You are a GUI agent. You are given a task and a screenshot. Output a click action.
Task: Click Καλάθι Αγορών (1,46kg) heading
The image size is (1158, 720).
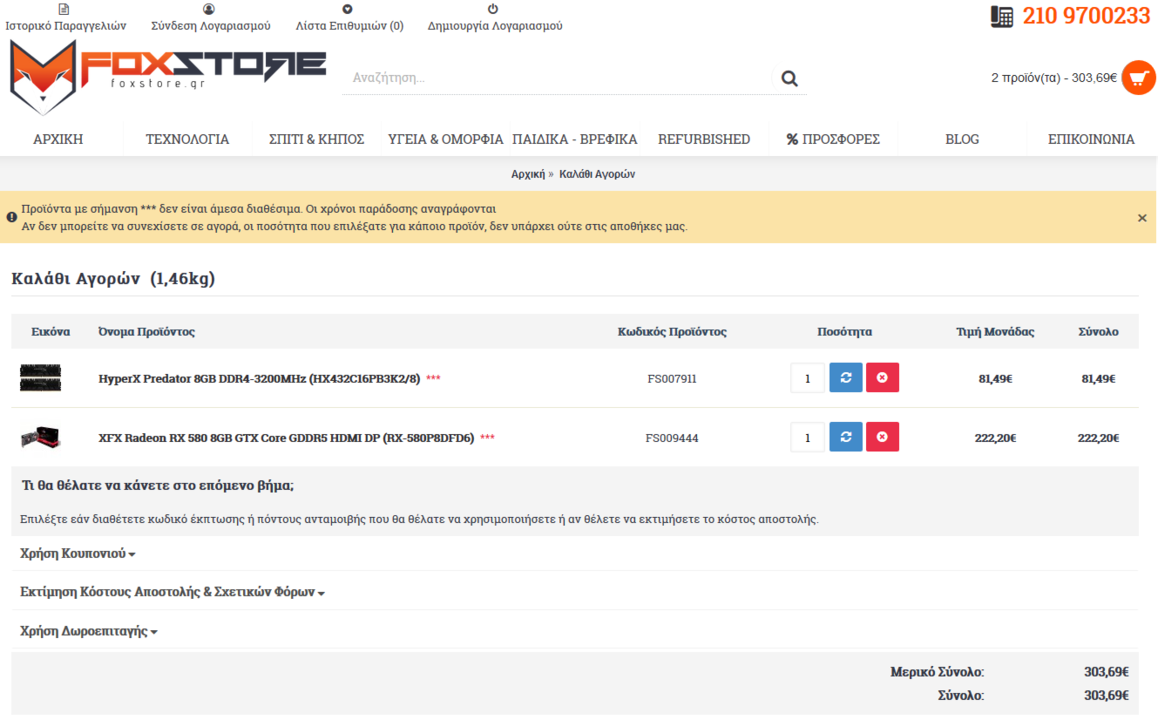113,278
